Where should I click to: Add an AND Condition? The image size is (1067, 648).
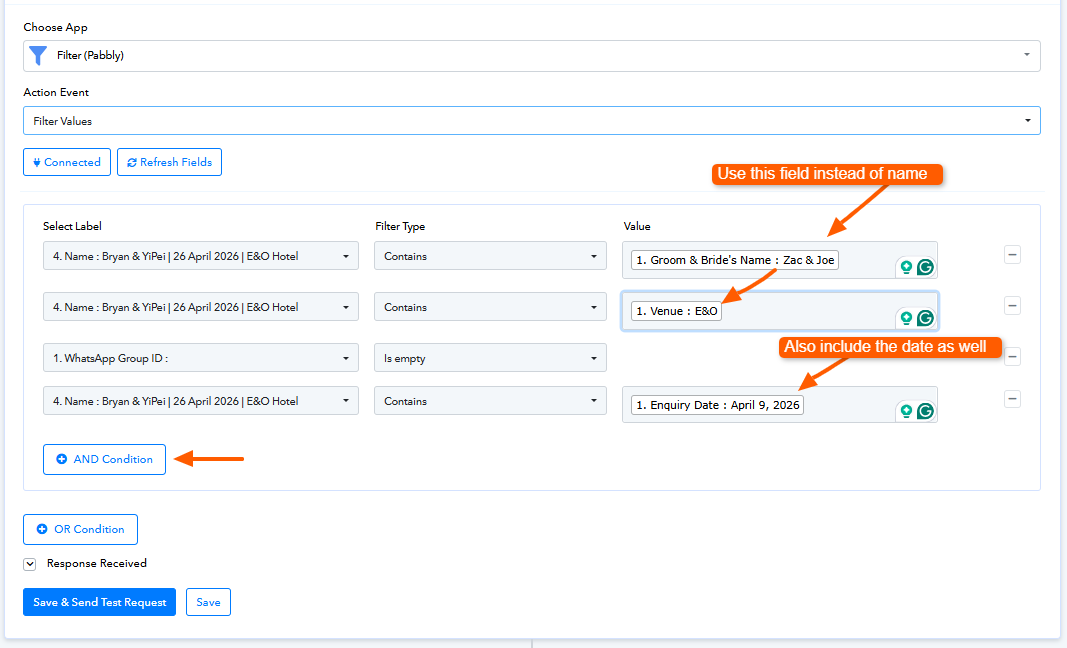[104, 459]
